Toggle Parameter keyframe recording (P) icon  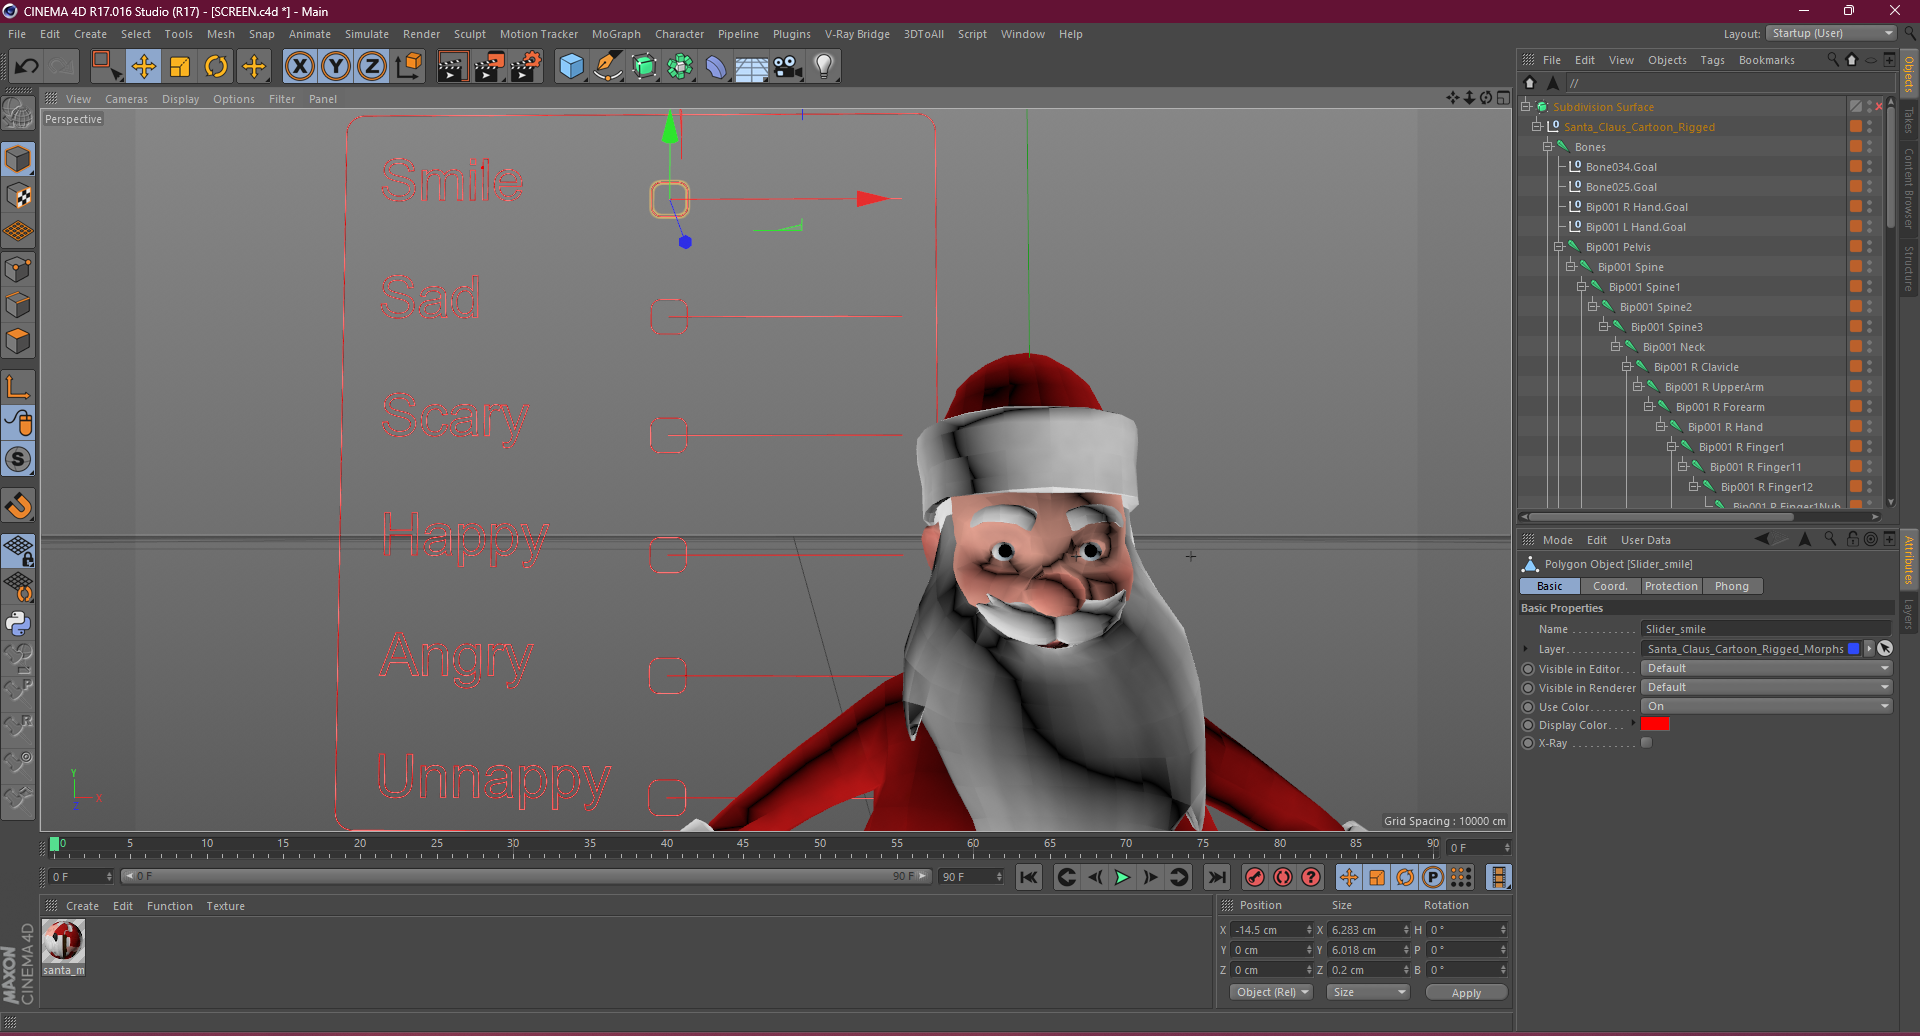[1433, 877]
